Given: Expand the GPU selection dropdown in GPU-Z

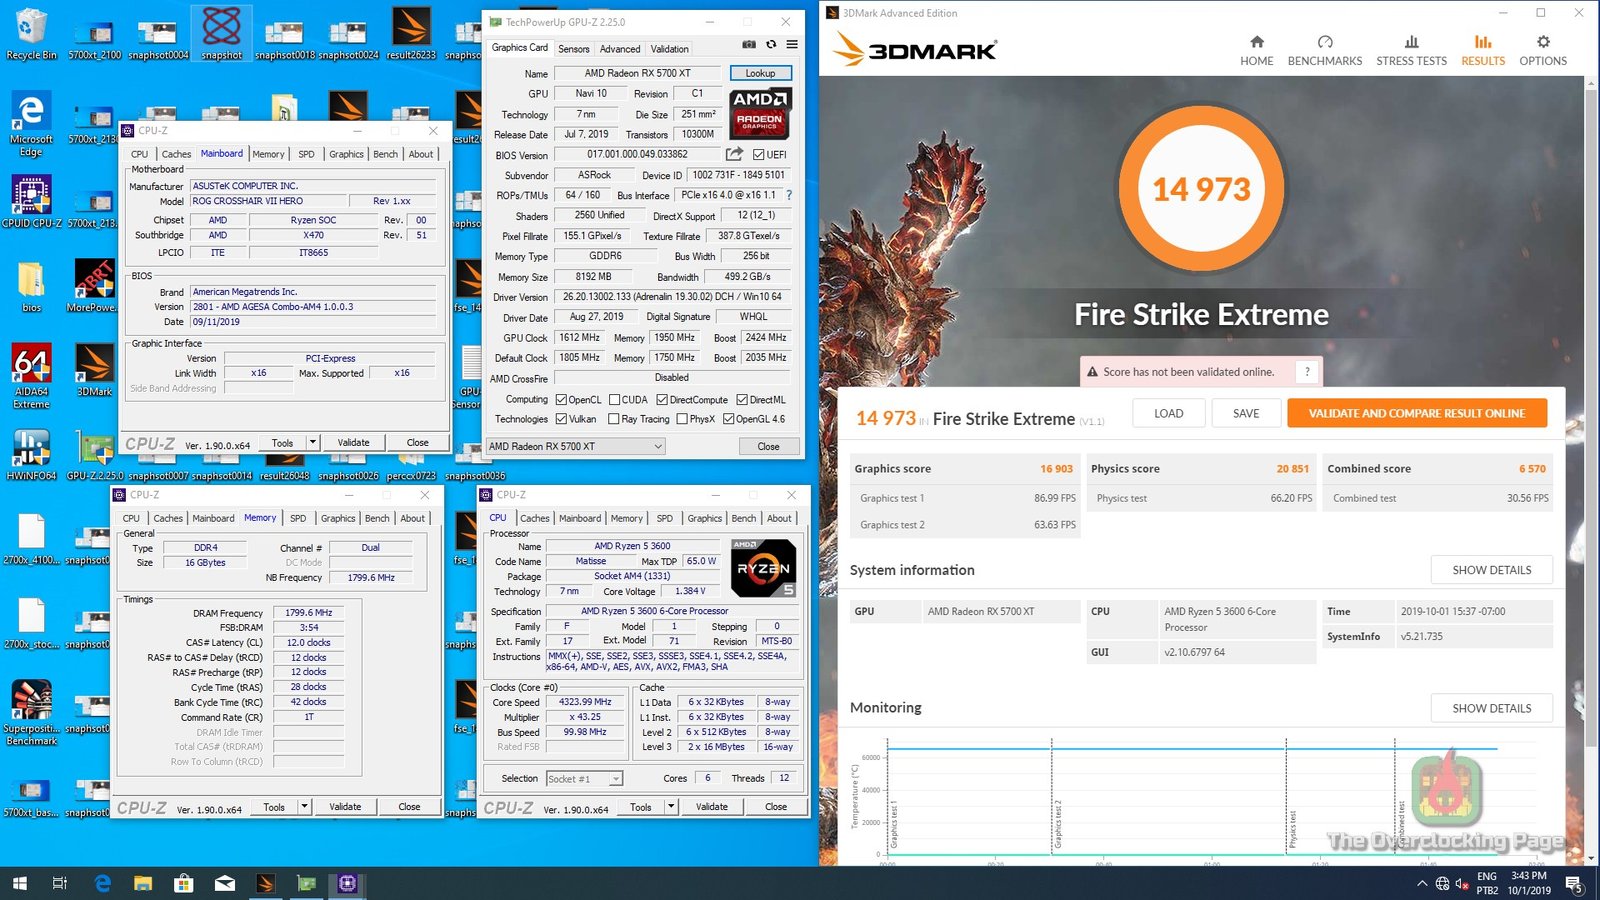Looking at the screenshot, I should tap(657, 447).
